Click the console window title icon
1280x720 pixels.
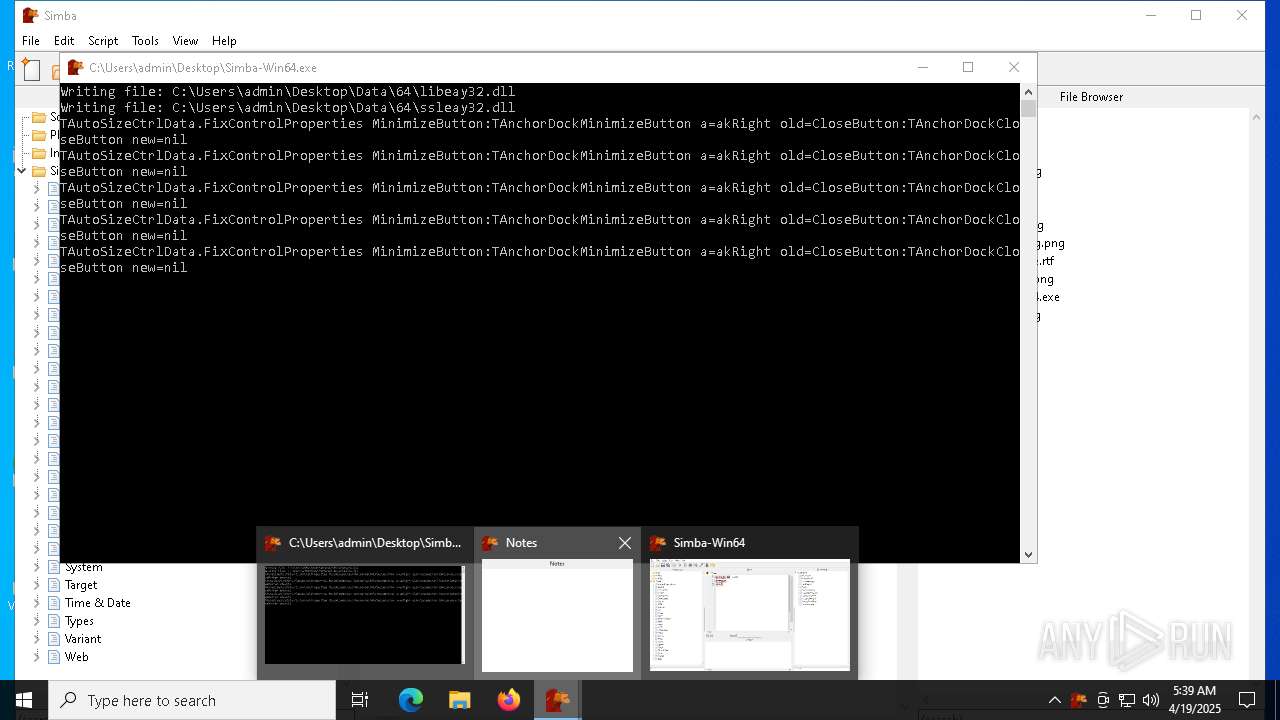tap(75, 67)
